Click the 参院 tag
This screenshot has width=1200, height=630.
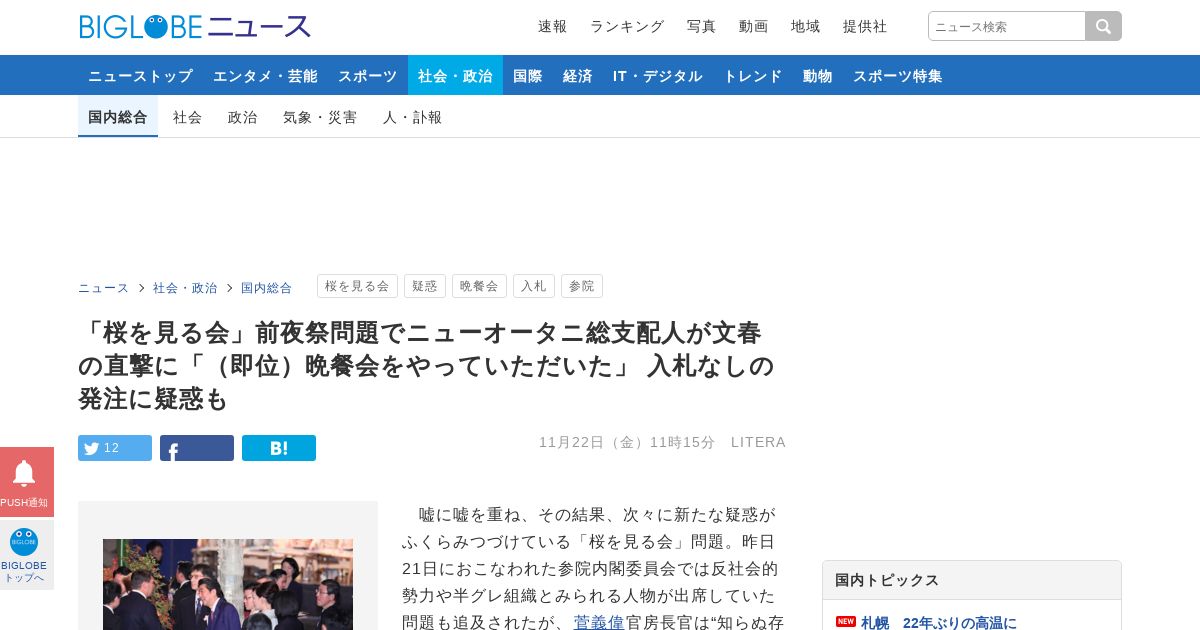(x=582, y=286)
